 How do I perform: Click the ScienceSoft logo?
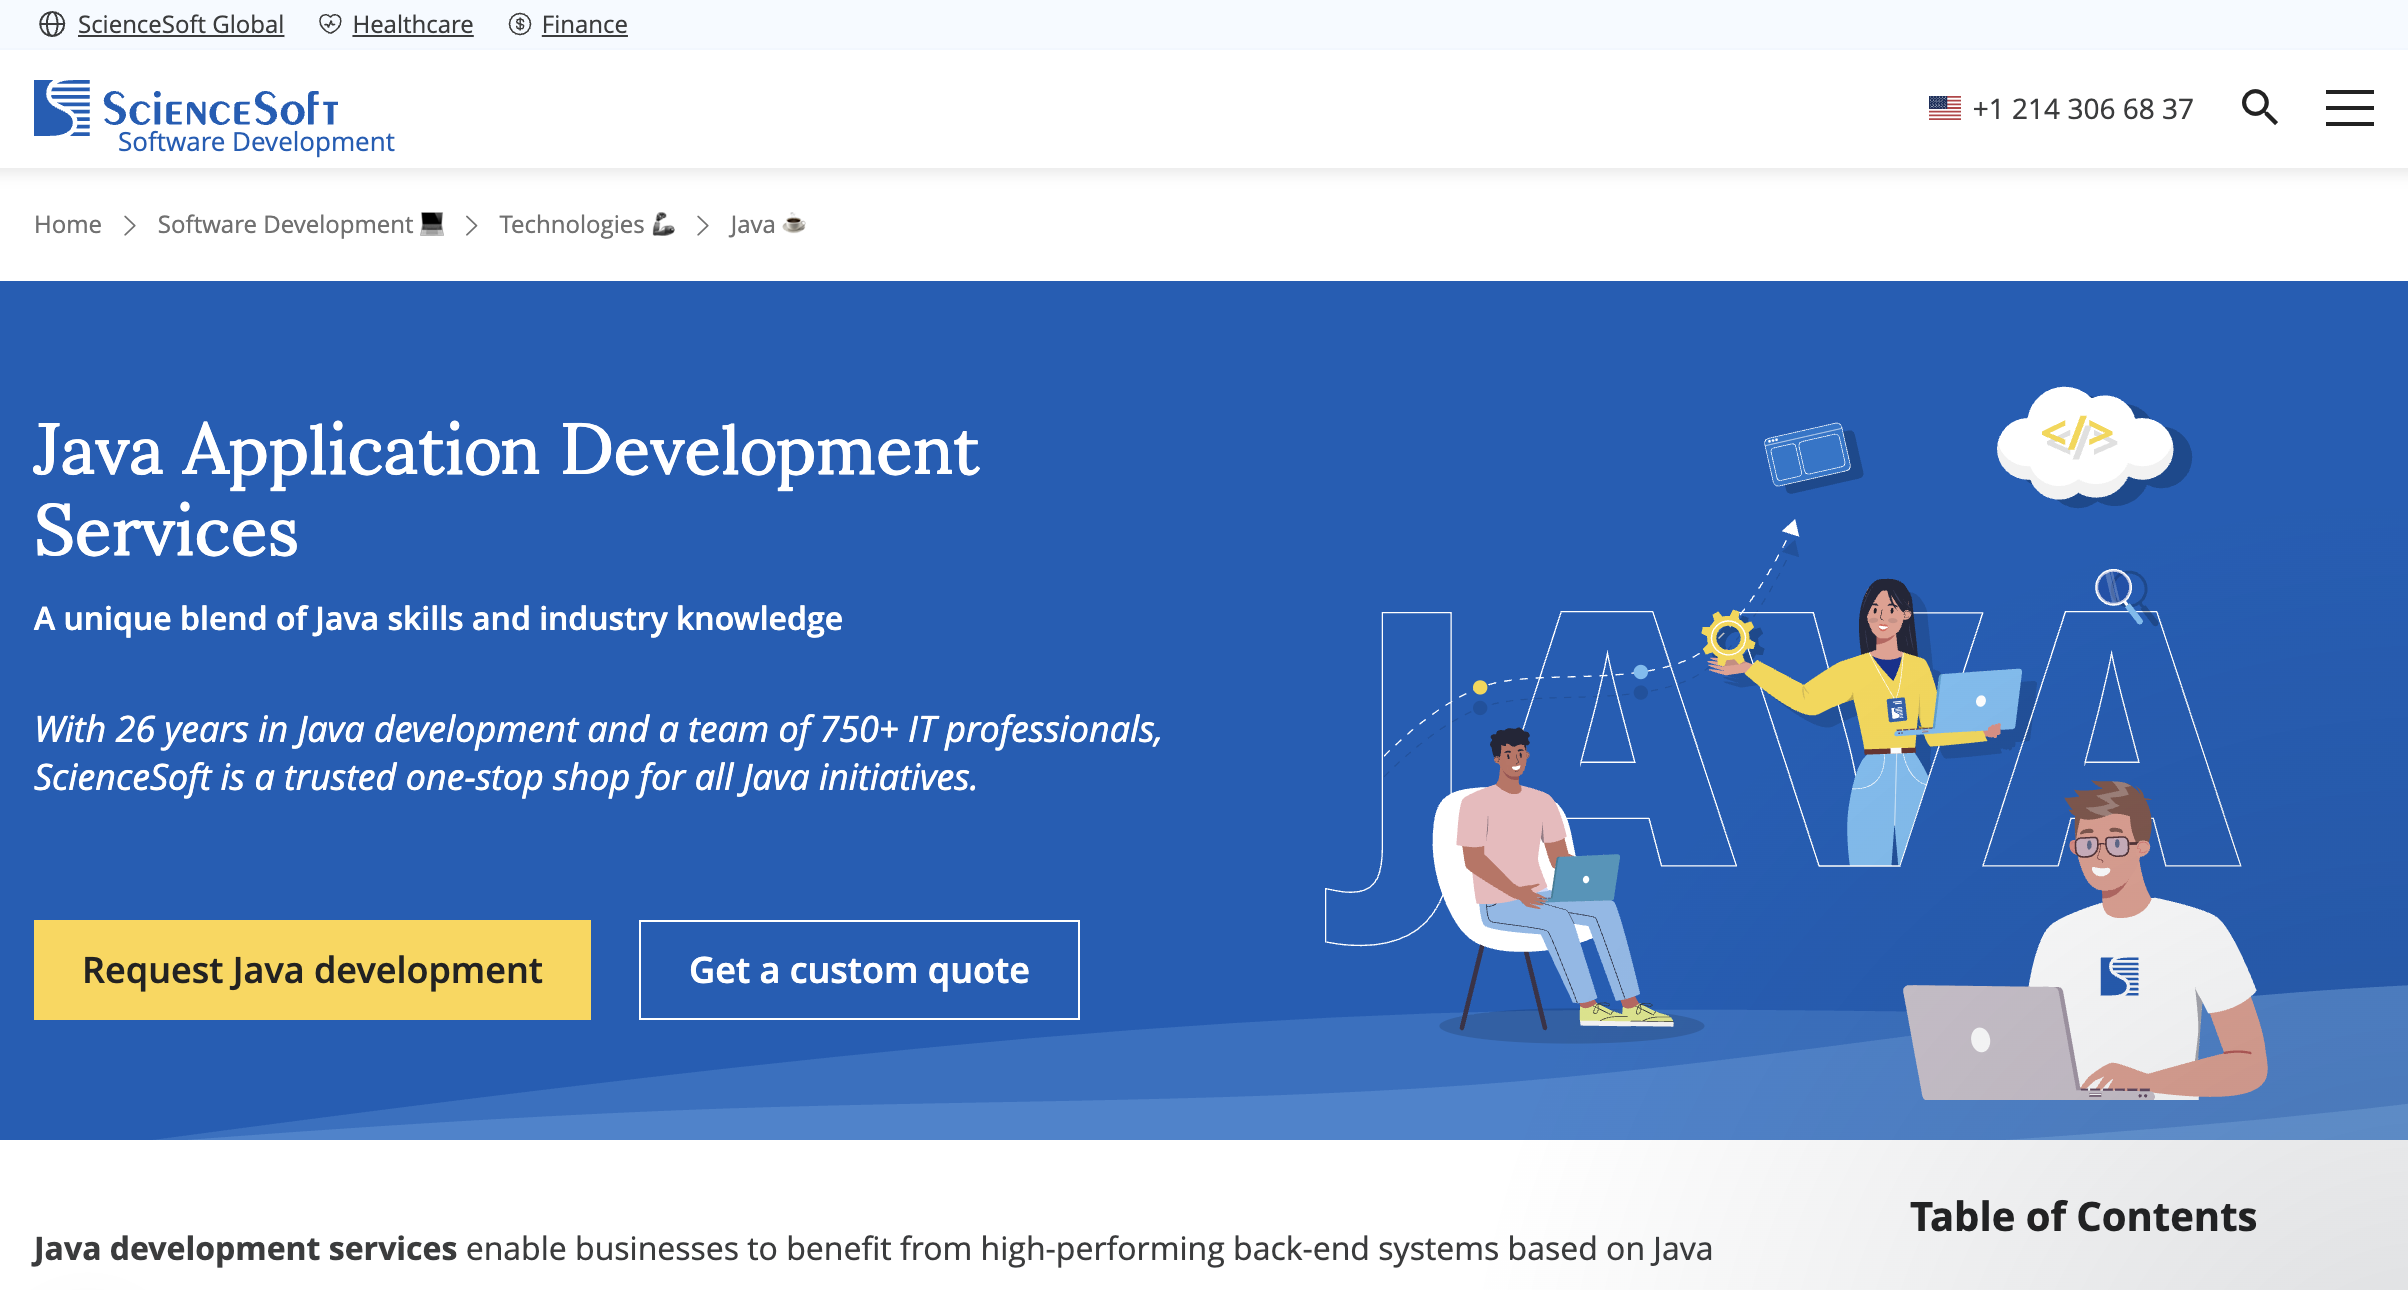[187, 107]
